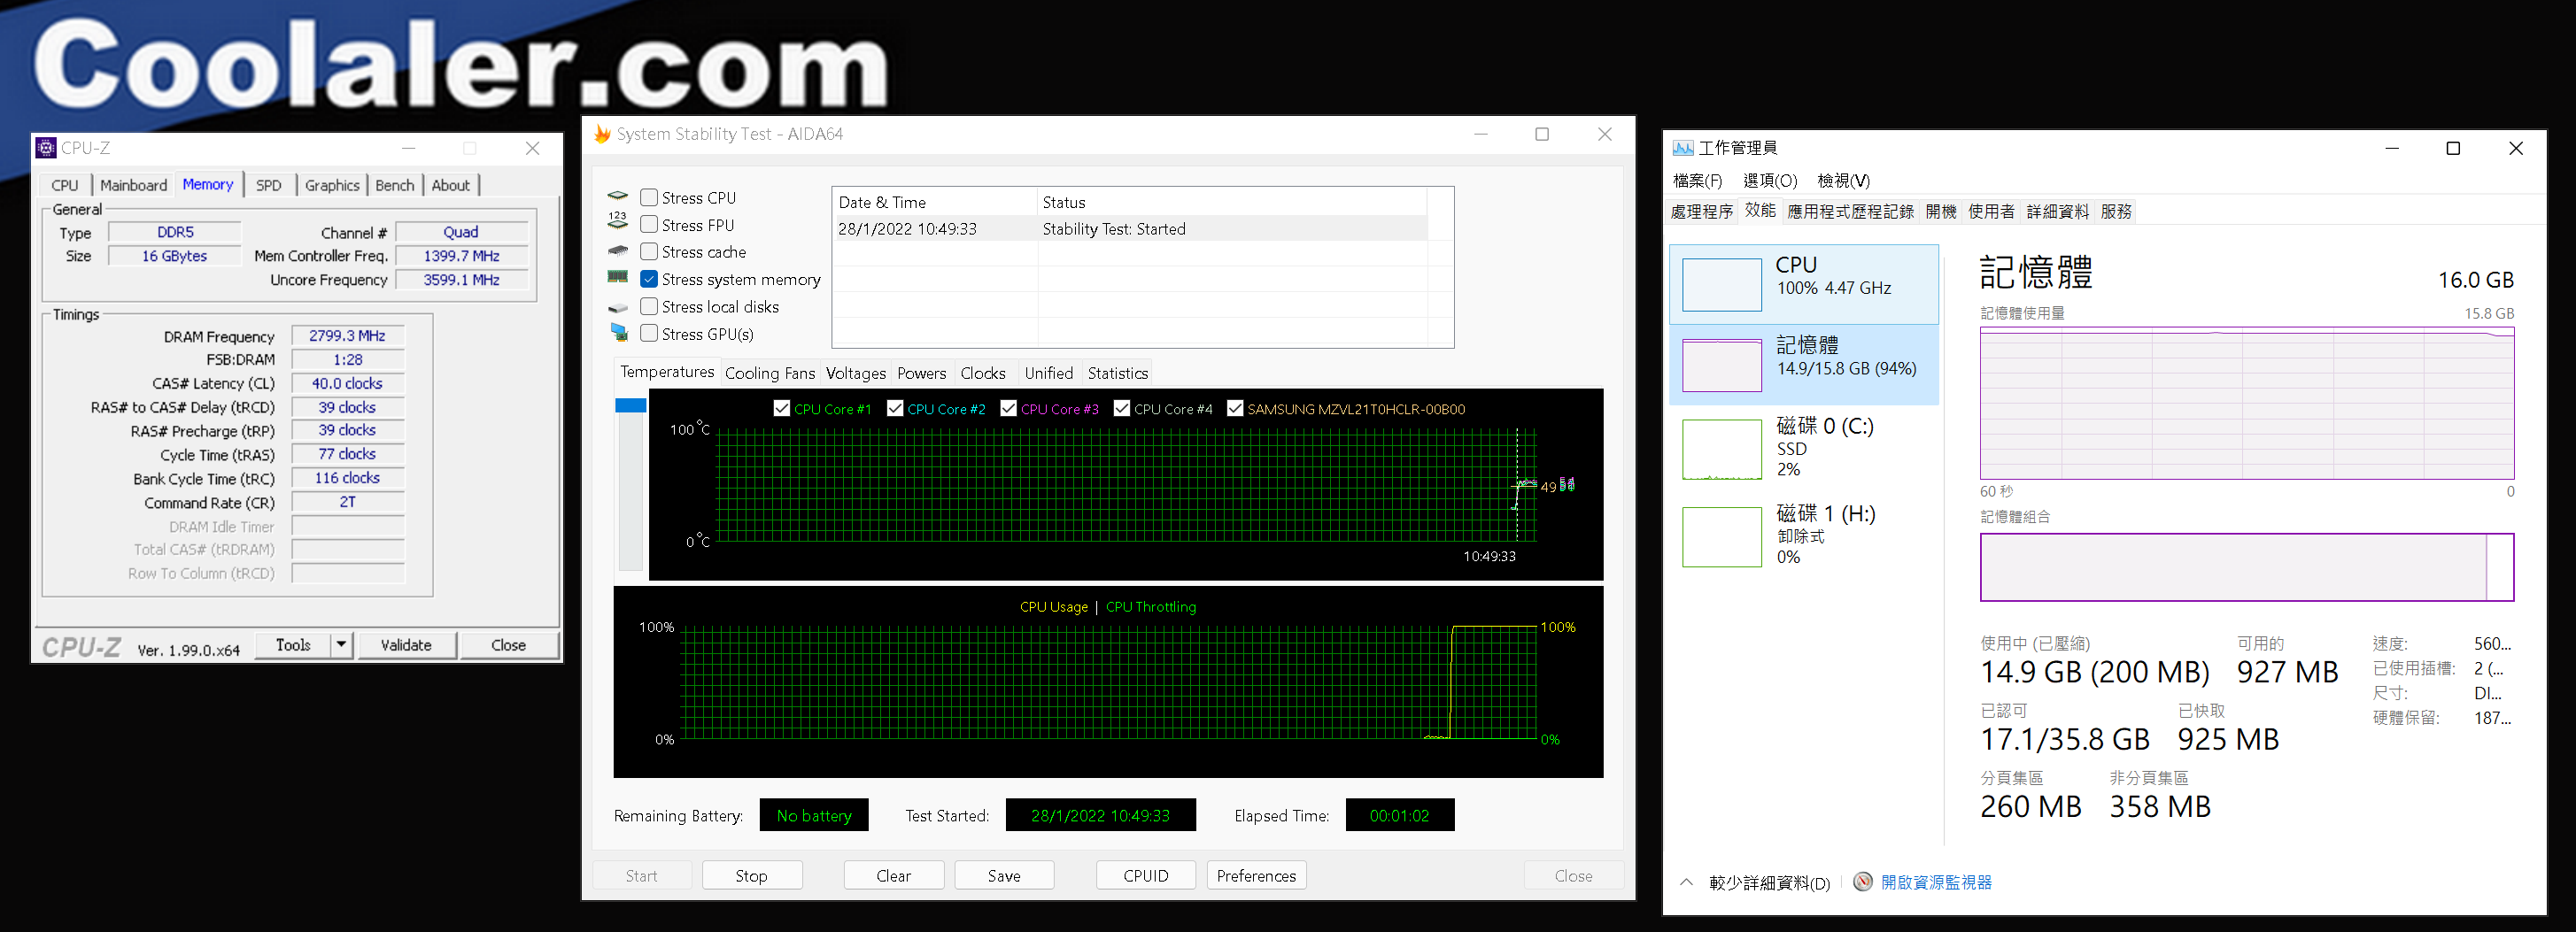Click the Save button in AIDA64

pyautogui.click(x=1004, y=876)
